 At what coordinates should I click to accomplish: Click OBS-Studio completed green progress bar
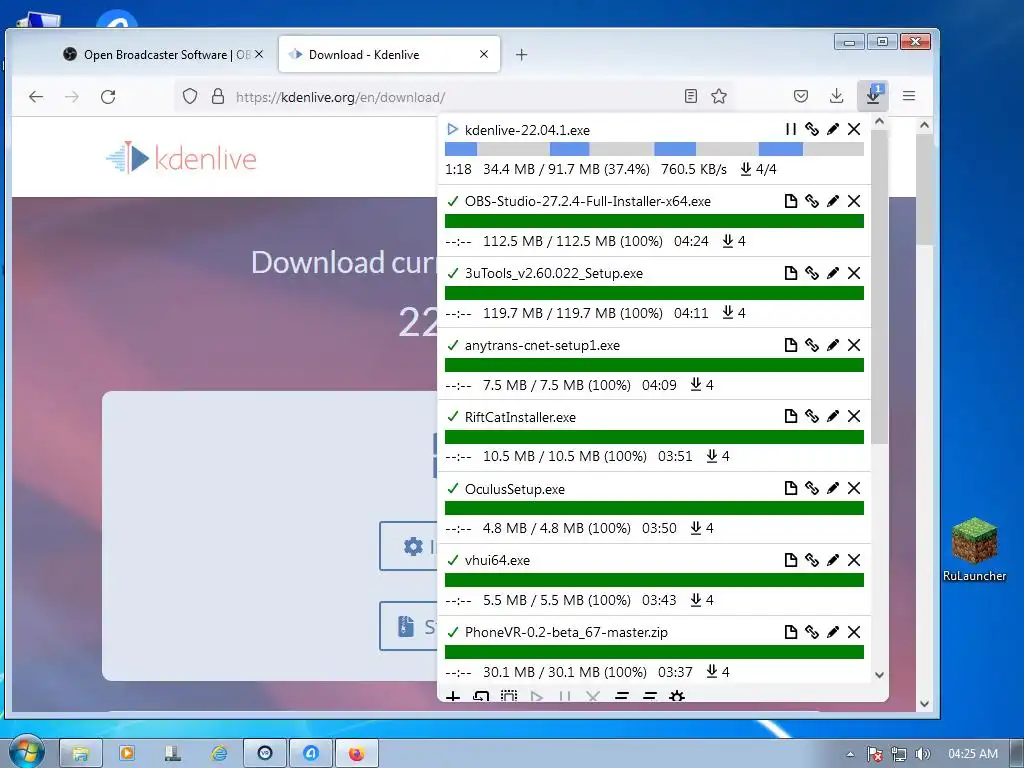coord(654,221)
